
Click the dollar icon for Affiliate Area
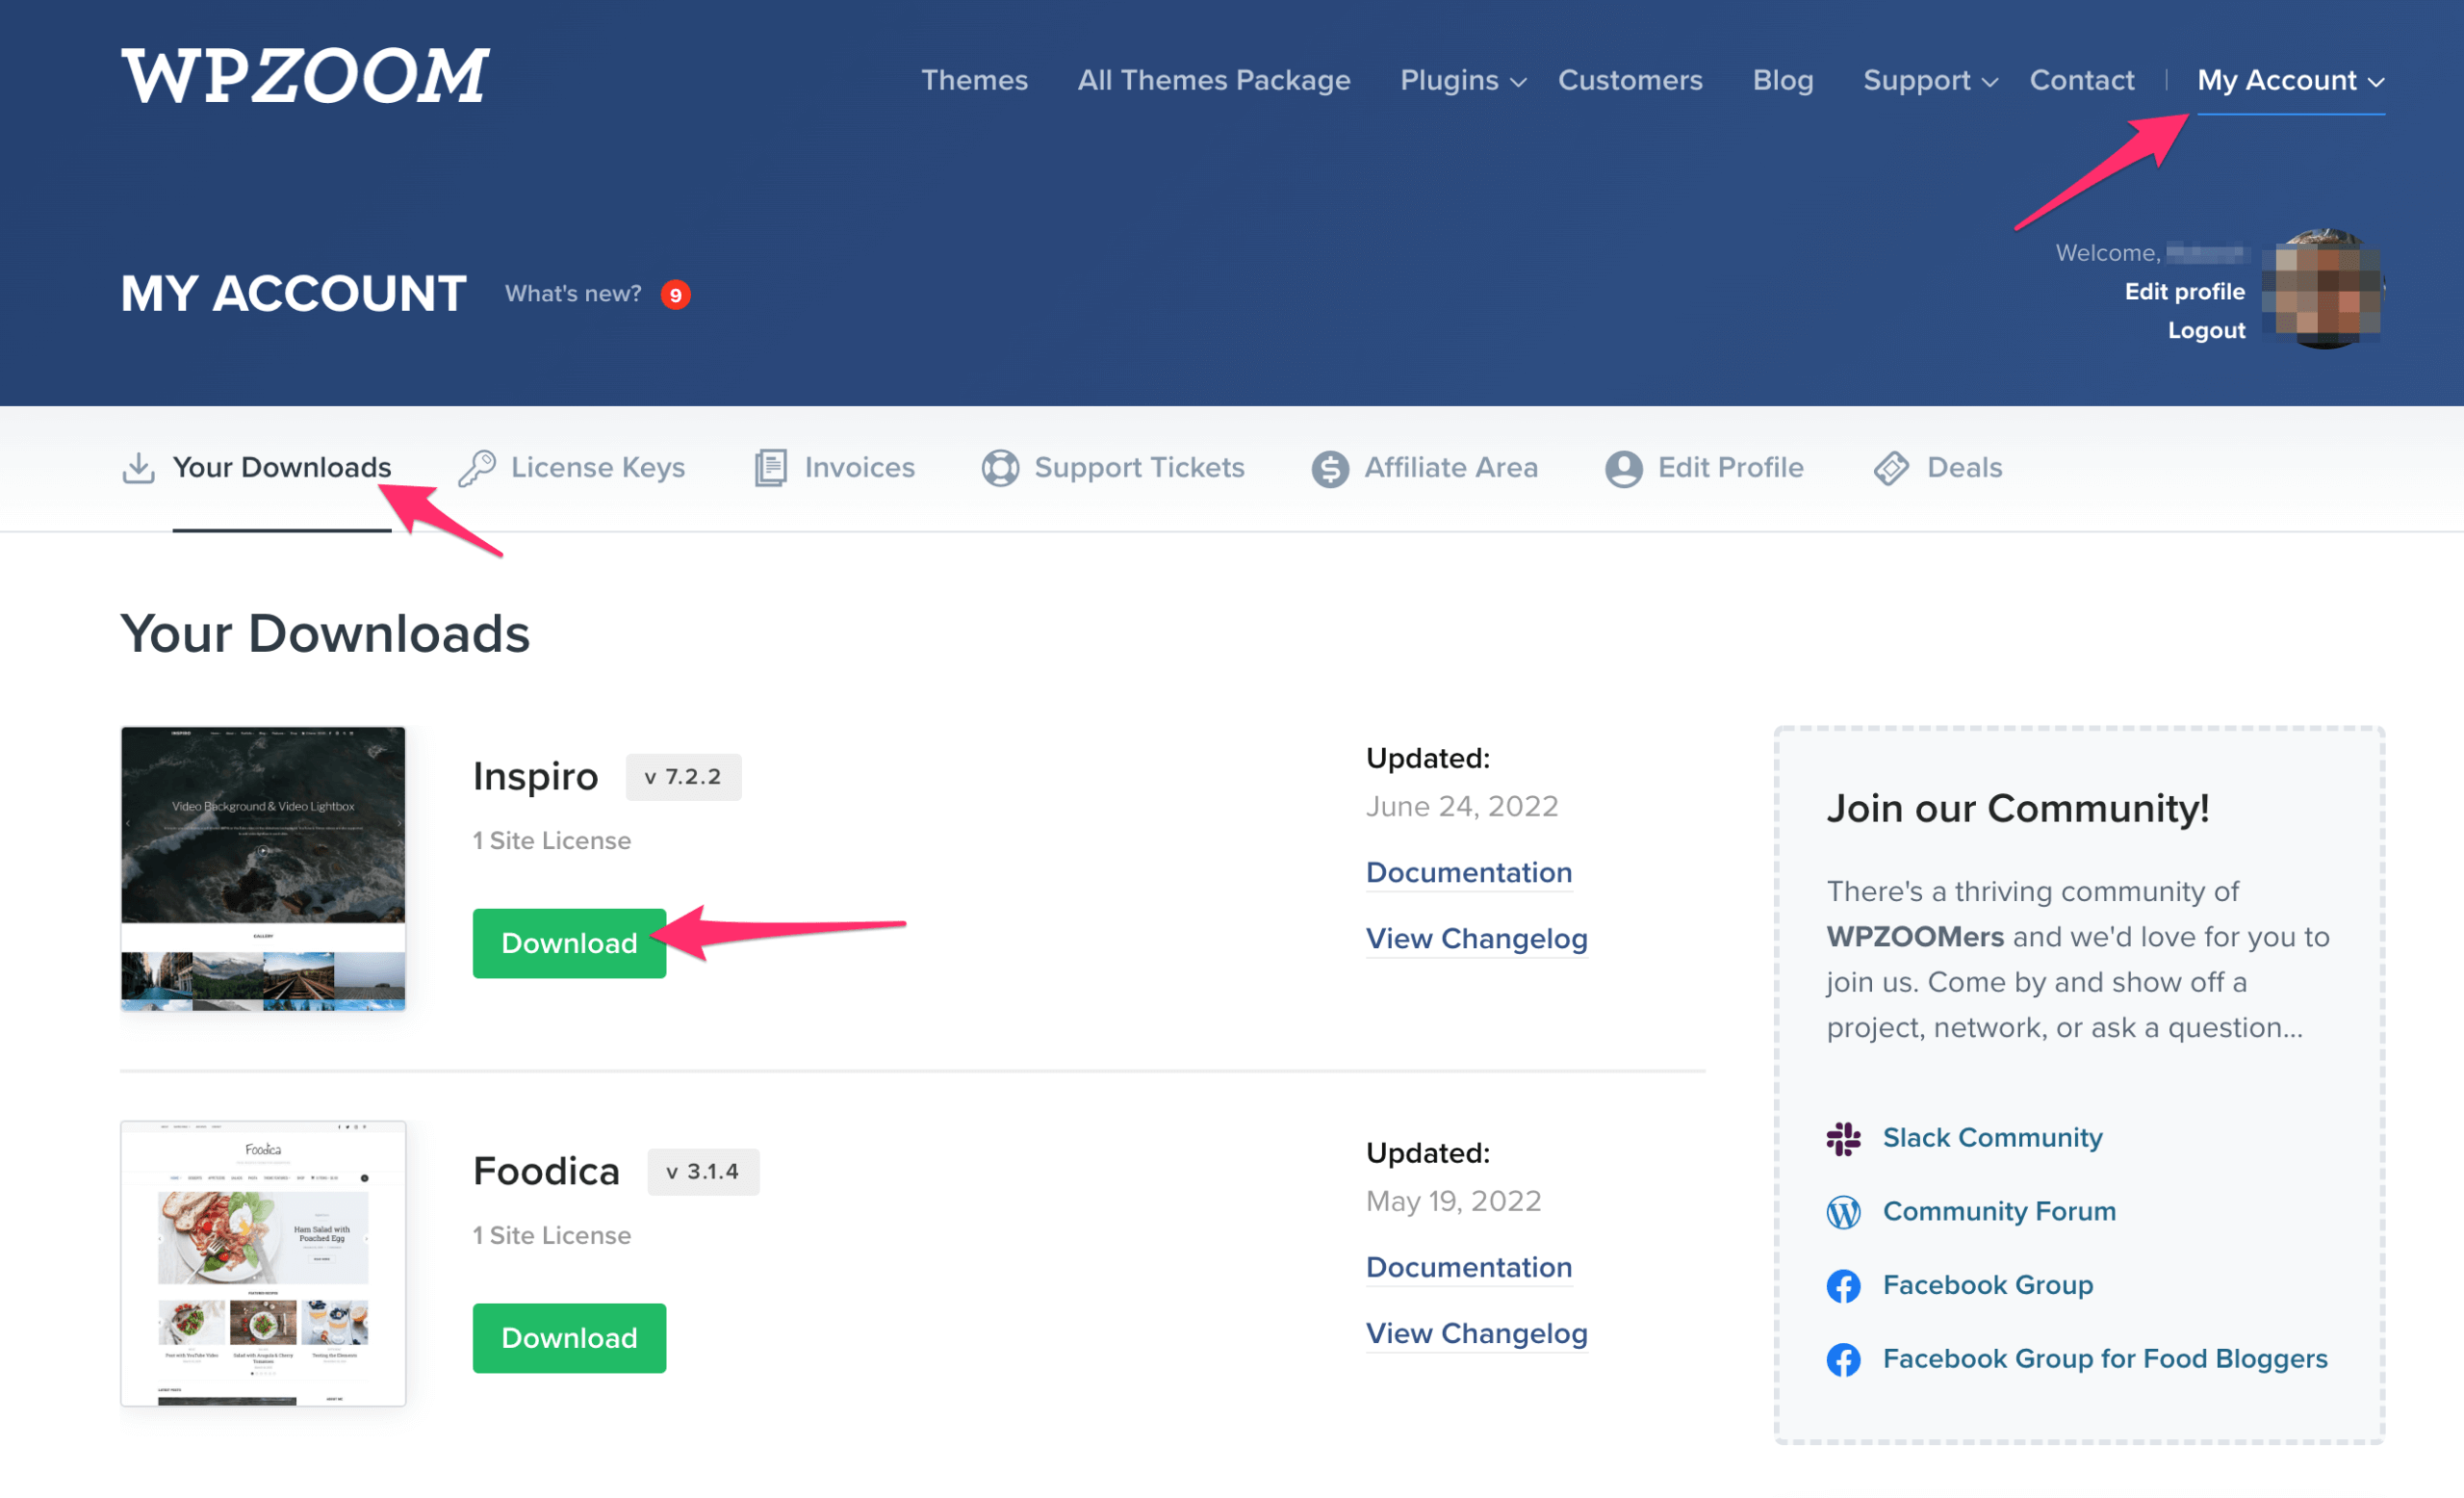1330,468
